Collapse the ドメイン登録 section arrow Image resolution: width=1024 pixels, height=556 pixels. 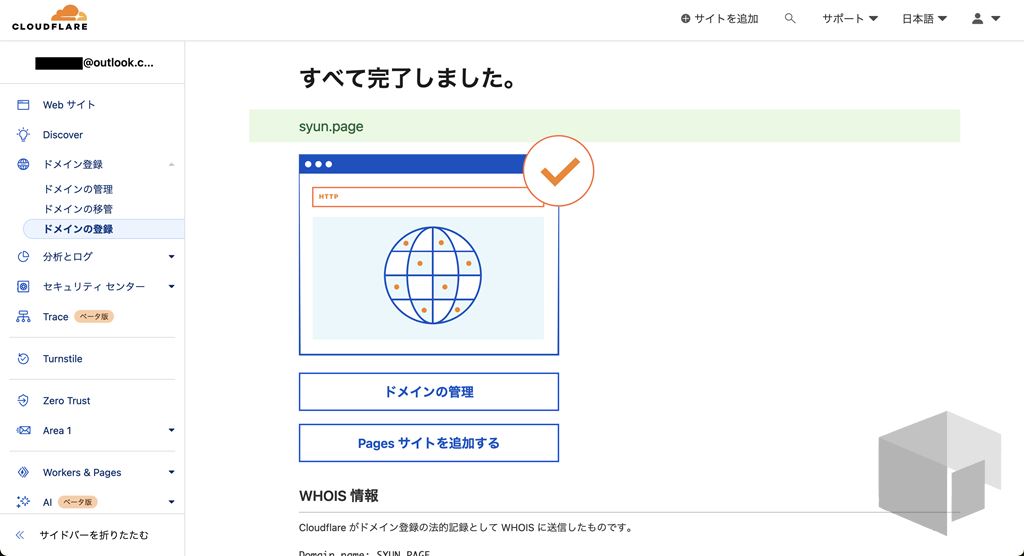(x=171, y=164)
